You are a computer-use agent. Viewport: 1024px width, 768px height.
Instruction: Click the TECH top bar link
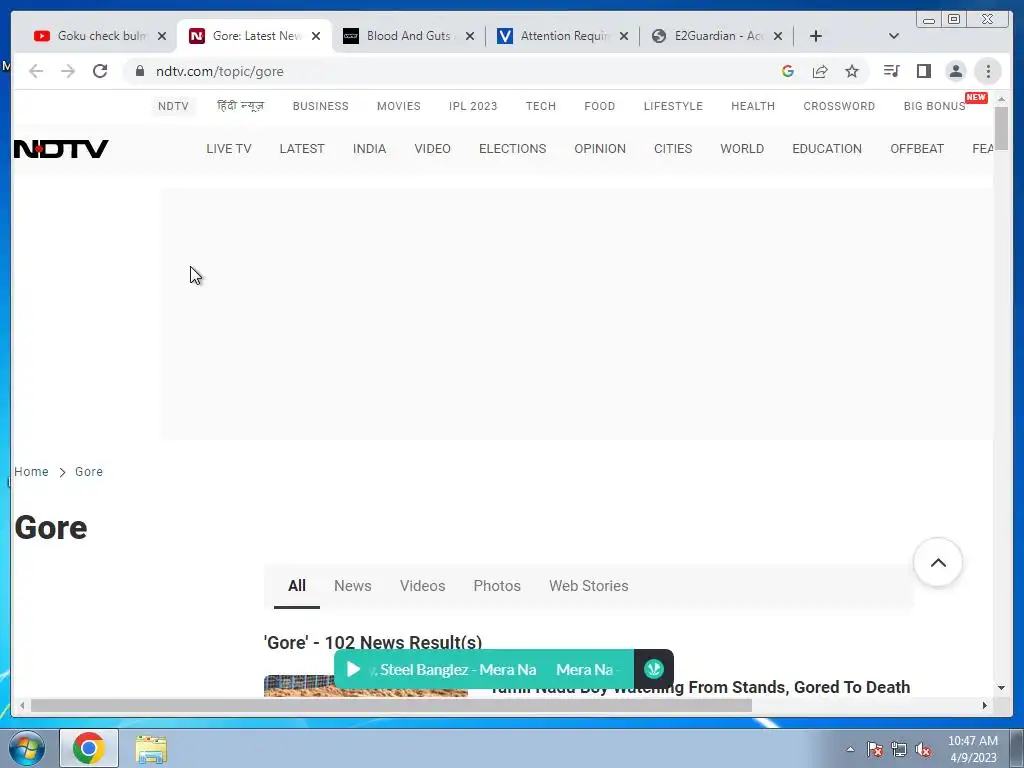pos(541,106)
